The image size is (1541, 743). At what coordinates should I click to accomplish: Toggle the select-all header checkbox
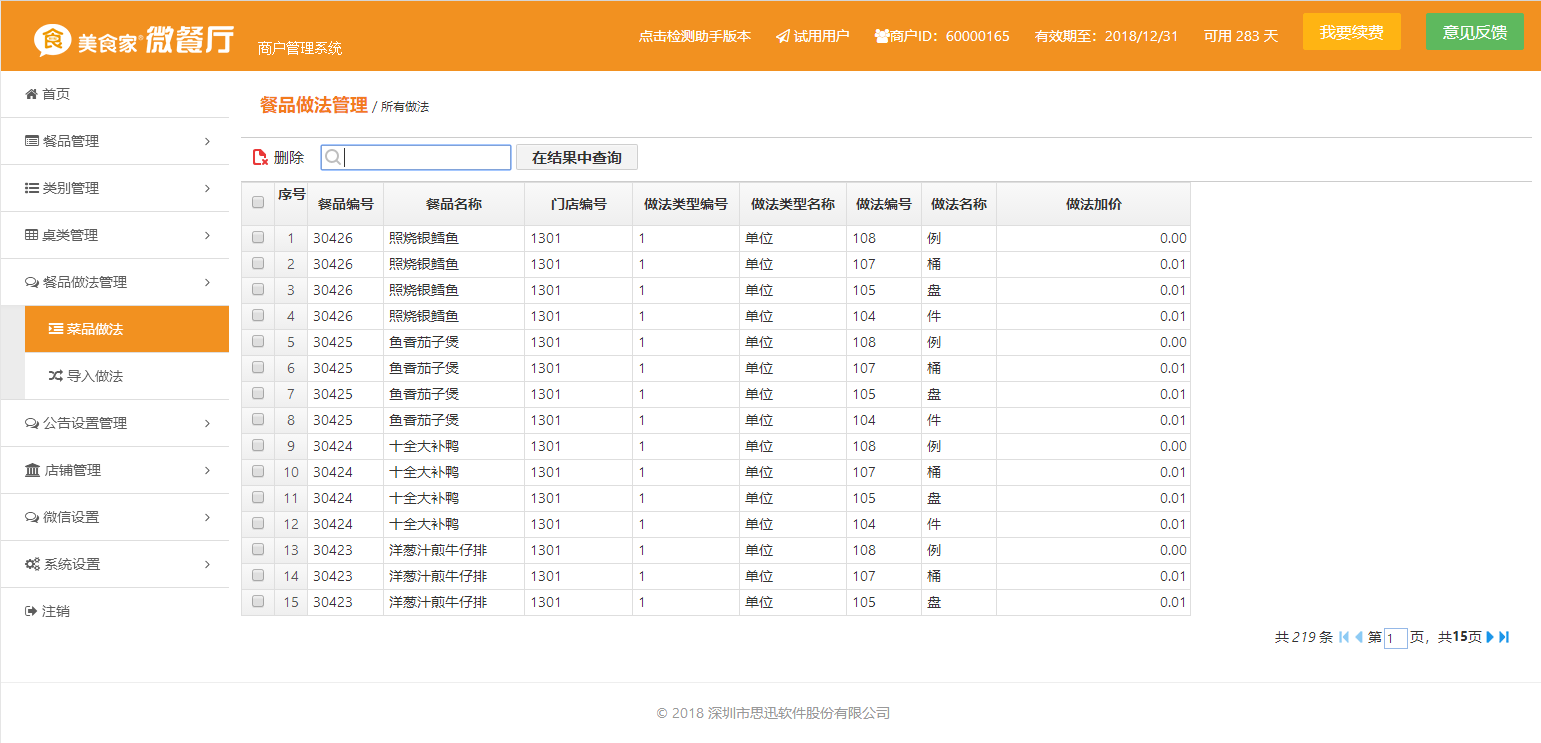[258, 202]
